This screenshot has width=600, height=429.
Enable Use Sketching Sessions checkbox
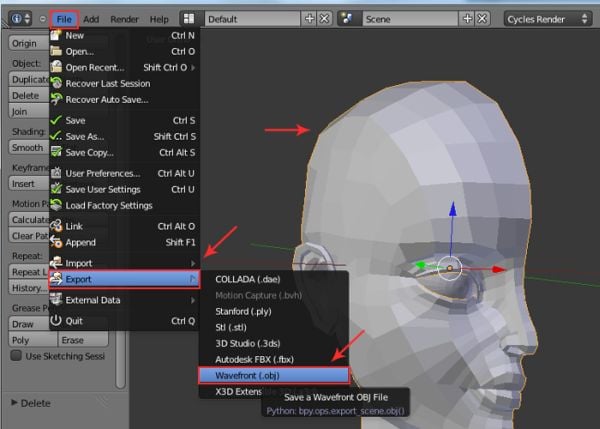[16, 355]
